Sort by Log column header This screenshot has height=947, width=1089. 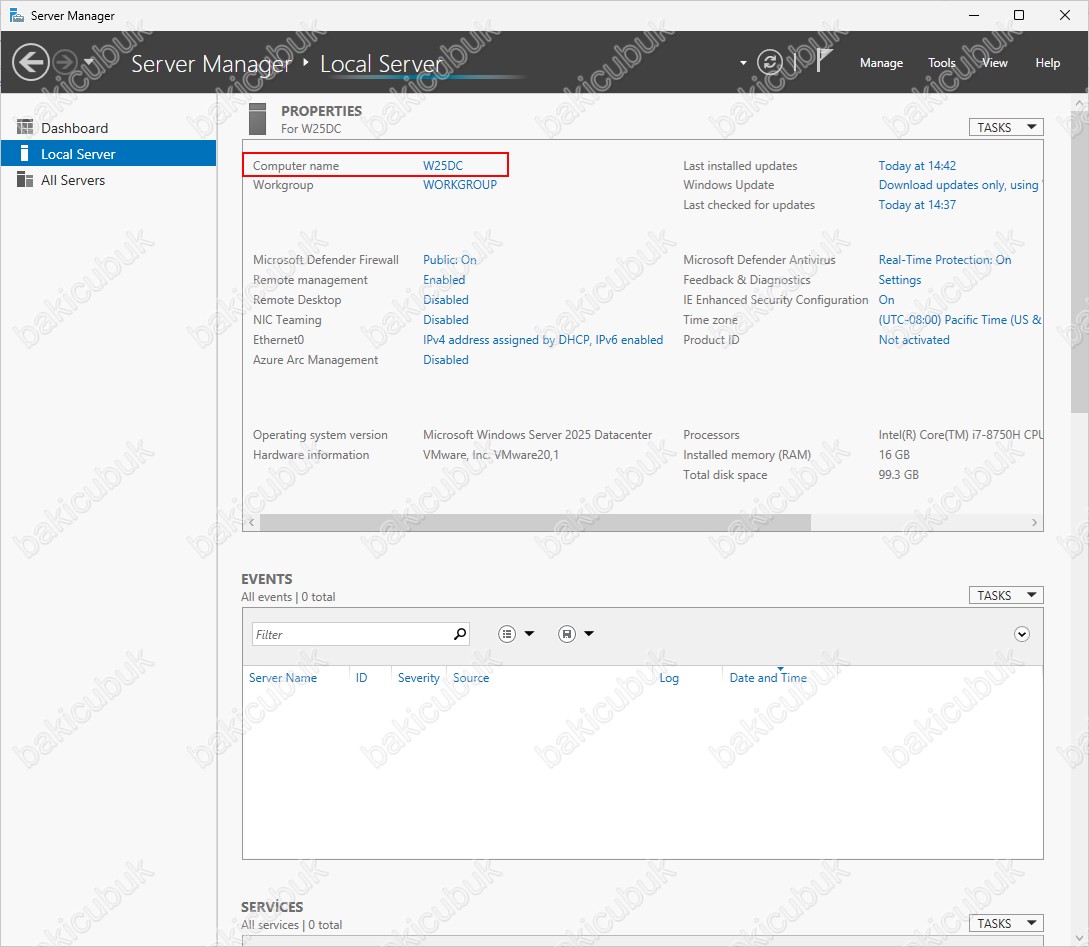tap(669, 678)
